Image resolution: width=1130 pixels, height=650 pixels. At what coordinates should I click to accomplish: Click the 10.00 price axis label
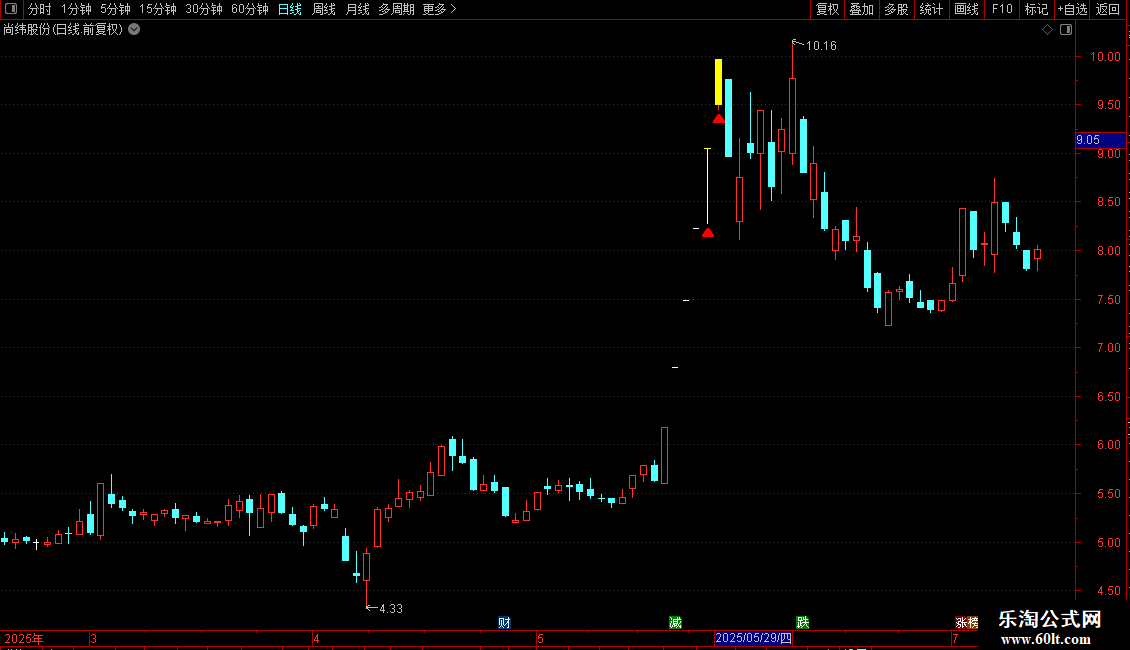coord(1105,57)
